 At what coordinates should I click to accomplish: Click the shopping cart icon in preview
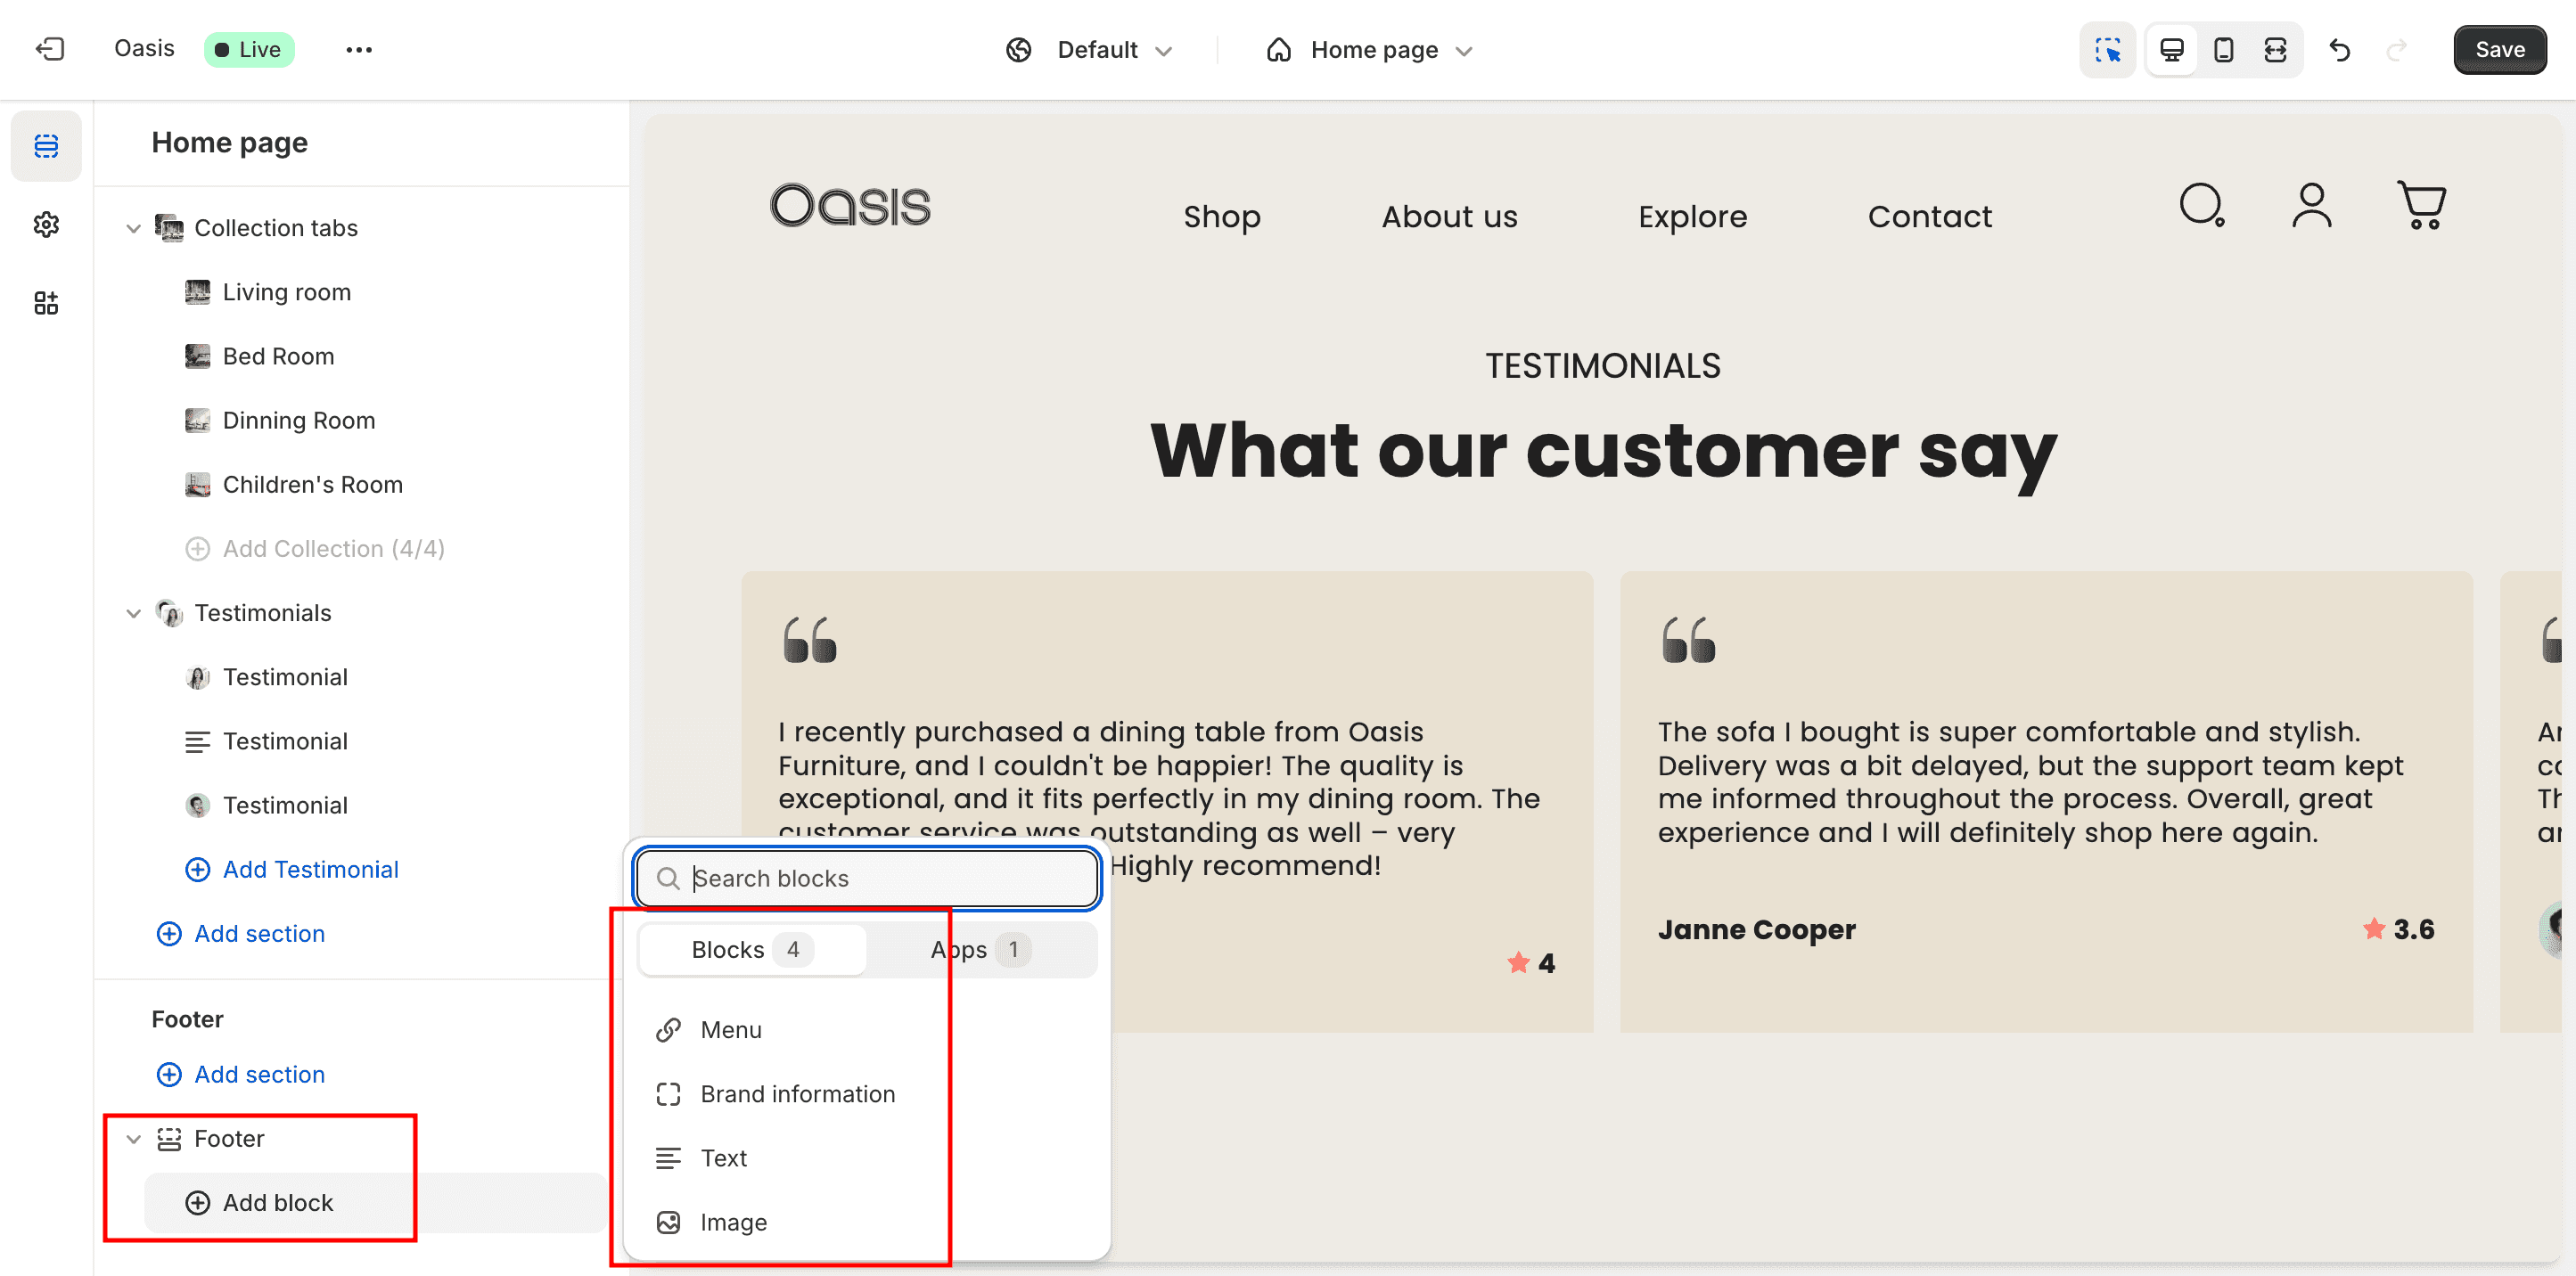click(2421, 205)
